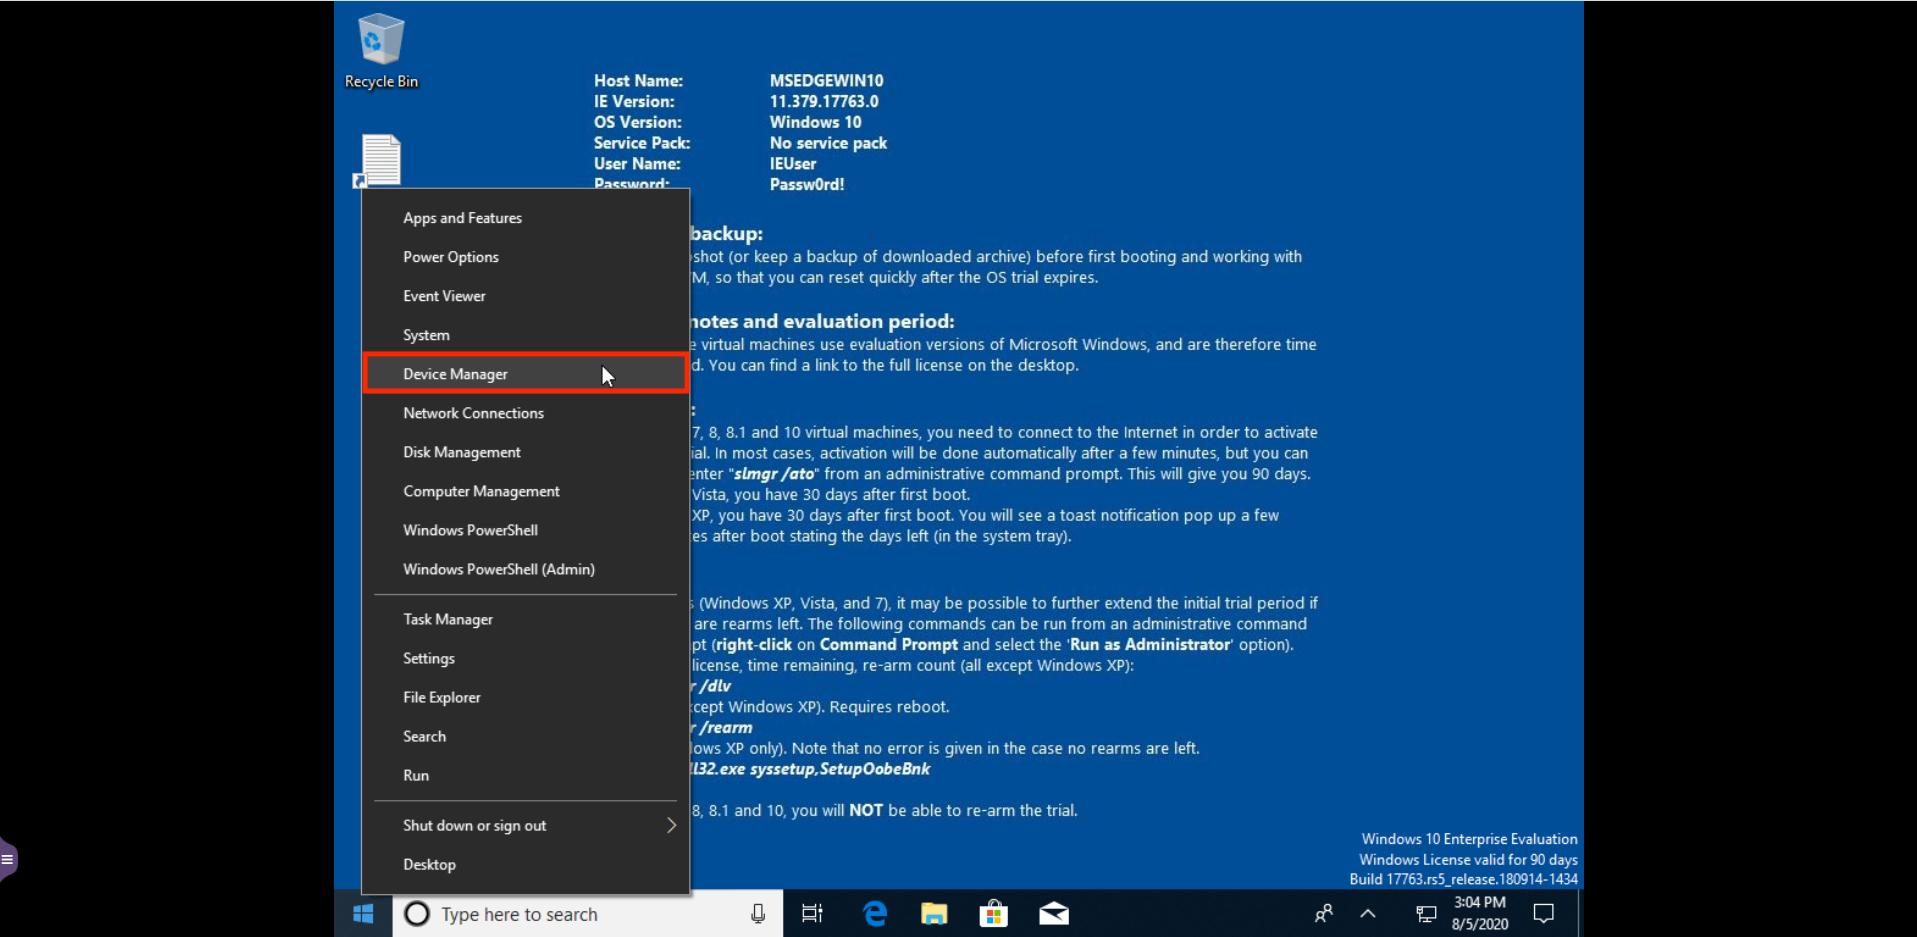This screenshot has height=937, width=1917.
Task: Click the Type here to search field
Action: click(570, 914)
